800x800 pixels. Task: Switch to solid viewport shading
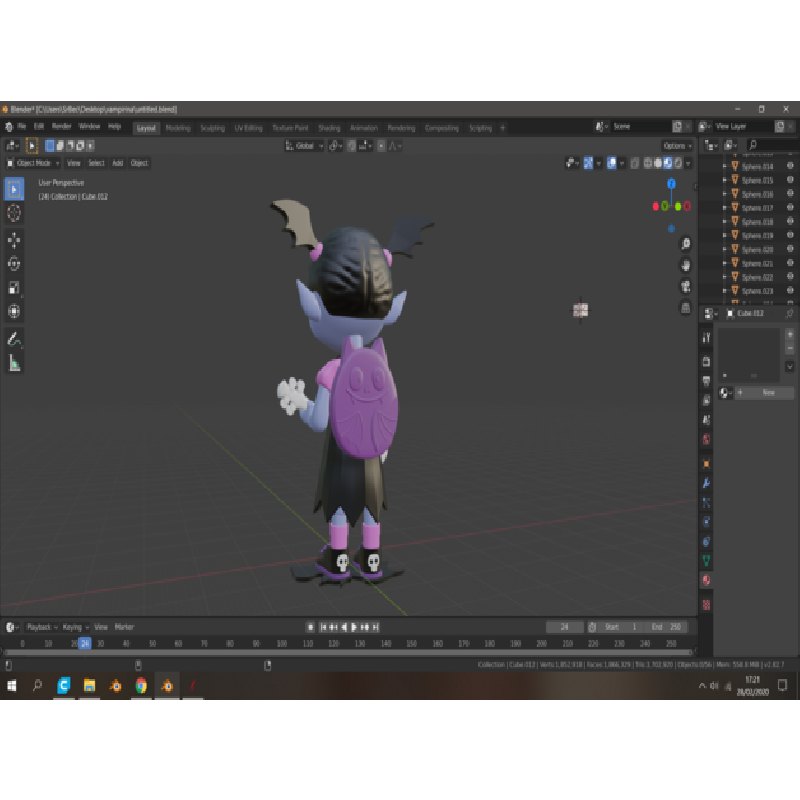(x=658, y=163)
